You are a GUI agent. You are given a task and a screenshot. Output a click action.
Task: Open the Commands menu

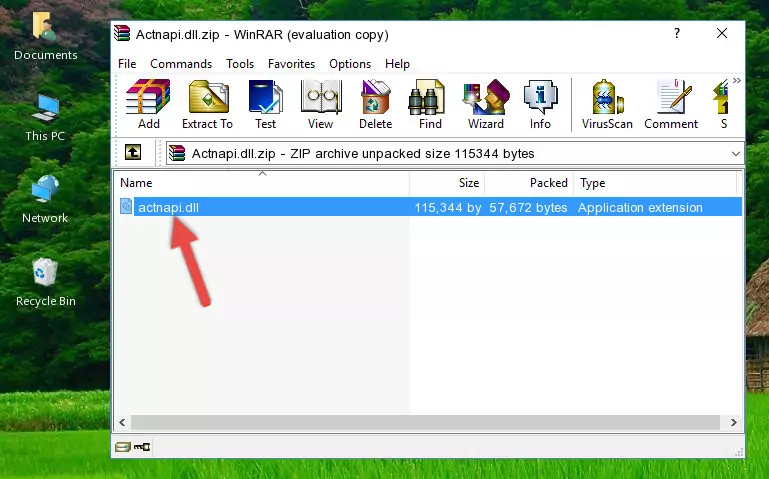tap(181, 64)
